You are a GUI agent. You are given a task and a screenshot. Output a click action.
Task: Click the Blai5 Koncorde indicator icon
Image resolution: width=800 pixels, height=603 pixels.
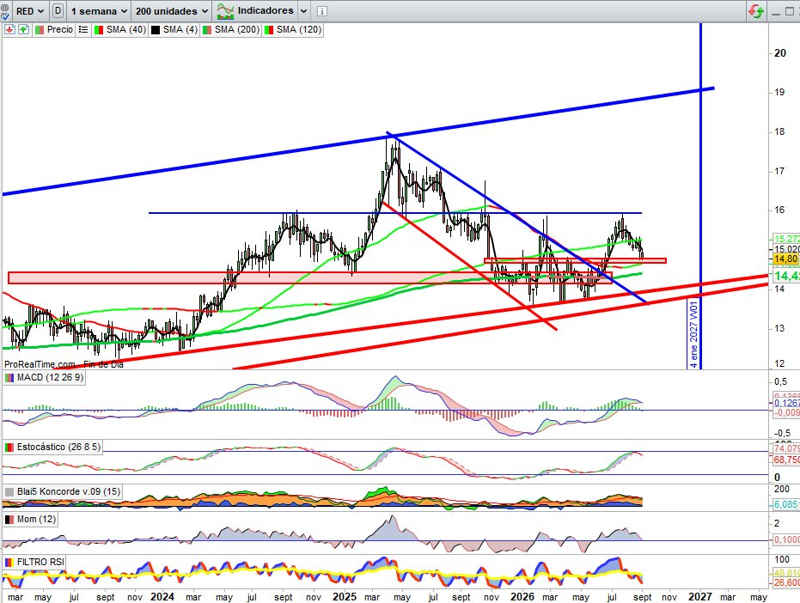pos(9,492)
